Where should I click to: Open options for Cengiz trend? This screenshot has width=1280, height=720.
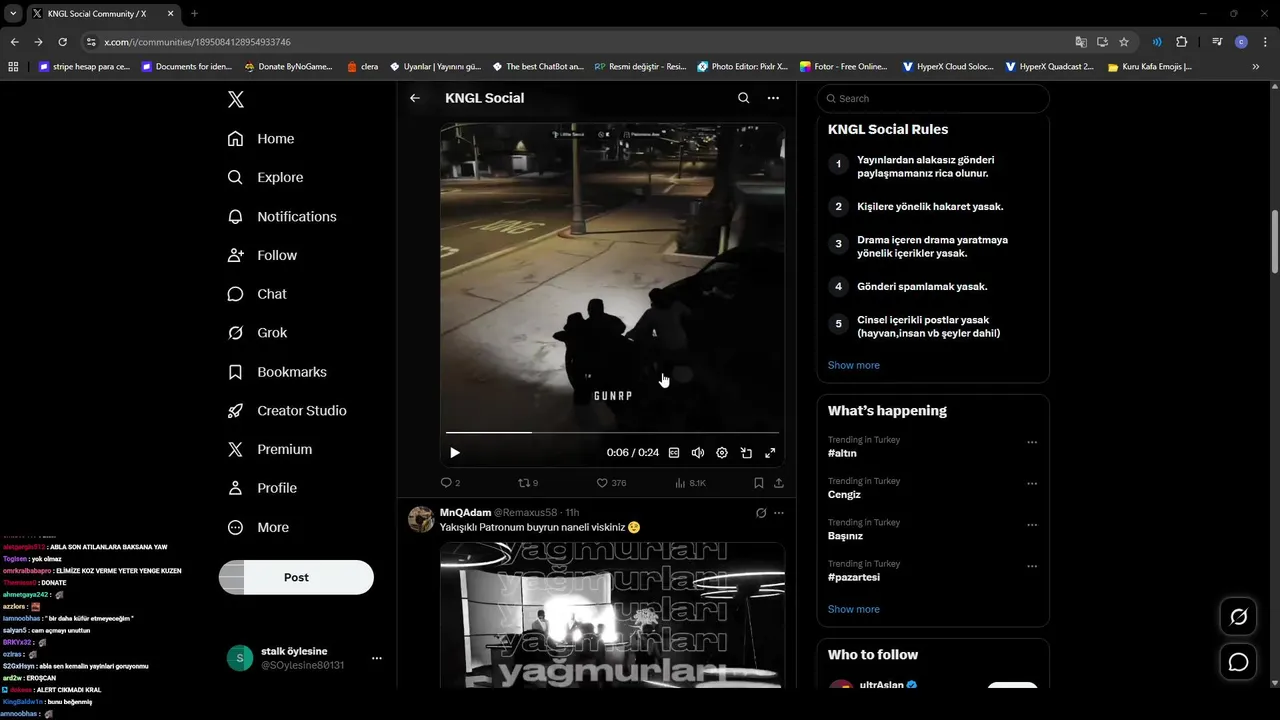(1032, 484)
